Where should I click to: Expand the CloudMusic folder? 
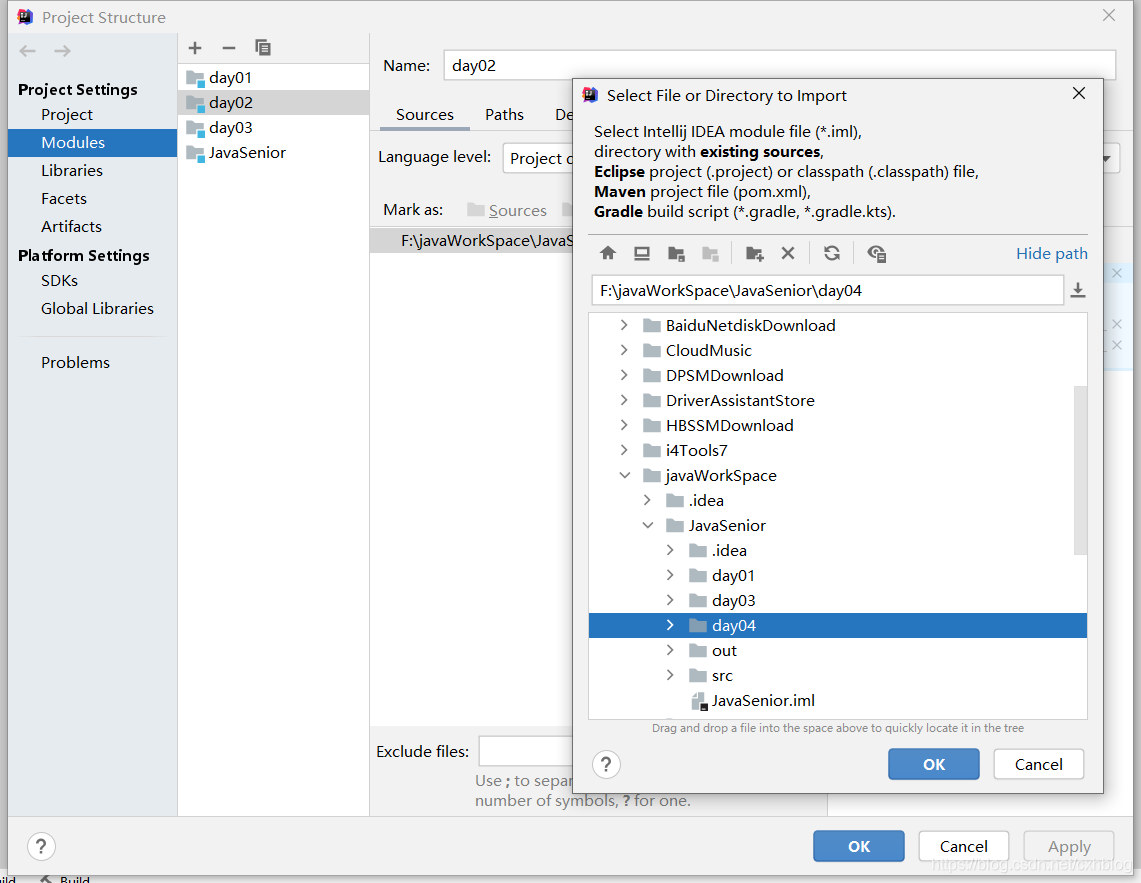pyautogui.click(x=624, y=350)
